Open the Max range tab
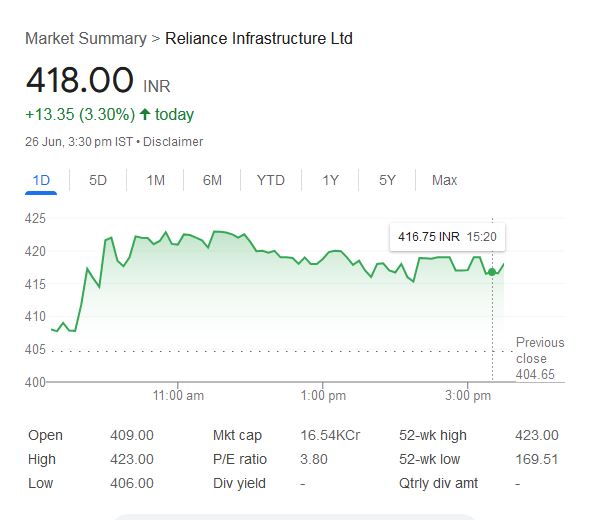Viewport: 611px width, 520px height. [x=444, y=180]
